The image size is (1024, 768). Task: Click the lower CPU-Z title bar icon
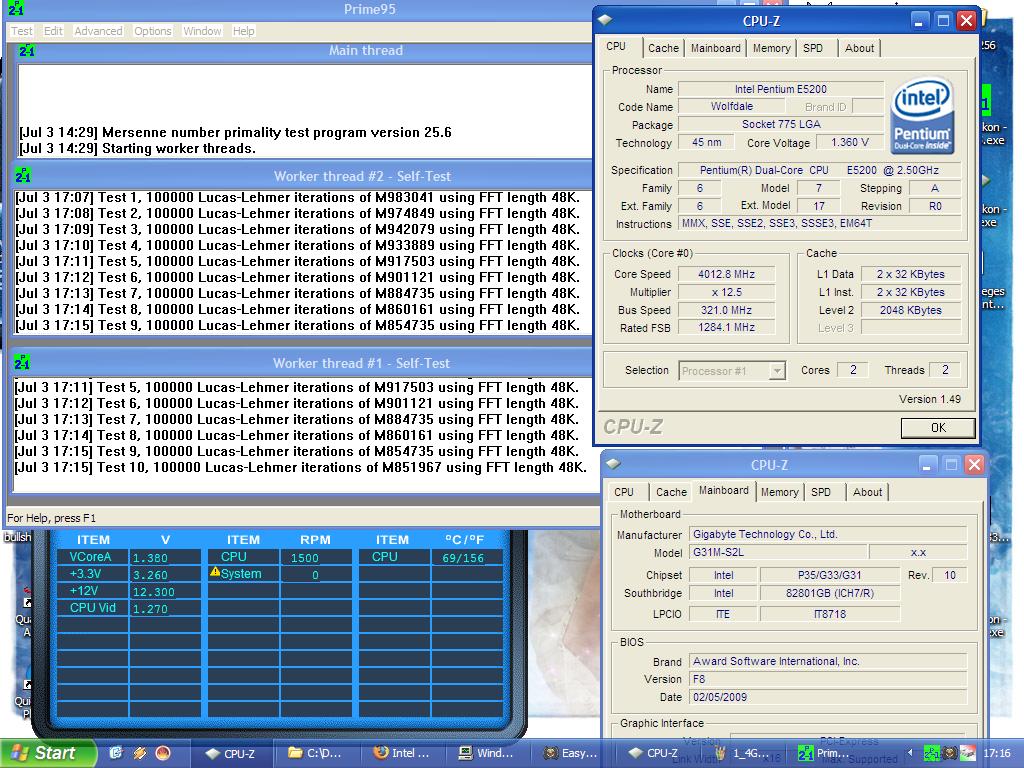click(613, 464)
